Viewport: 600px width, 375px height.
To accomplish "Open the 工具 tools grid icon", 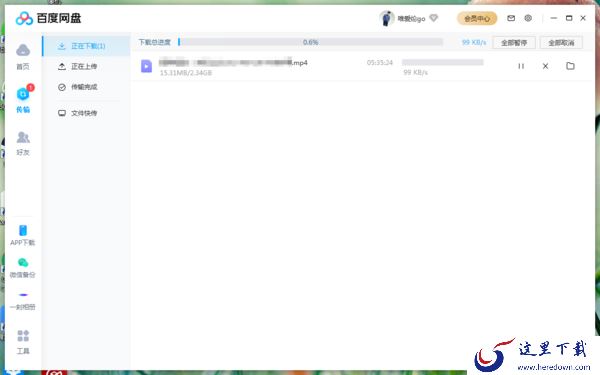I will click(23, 336).
